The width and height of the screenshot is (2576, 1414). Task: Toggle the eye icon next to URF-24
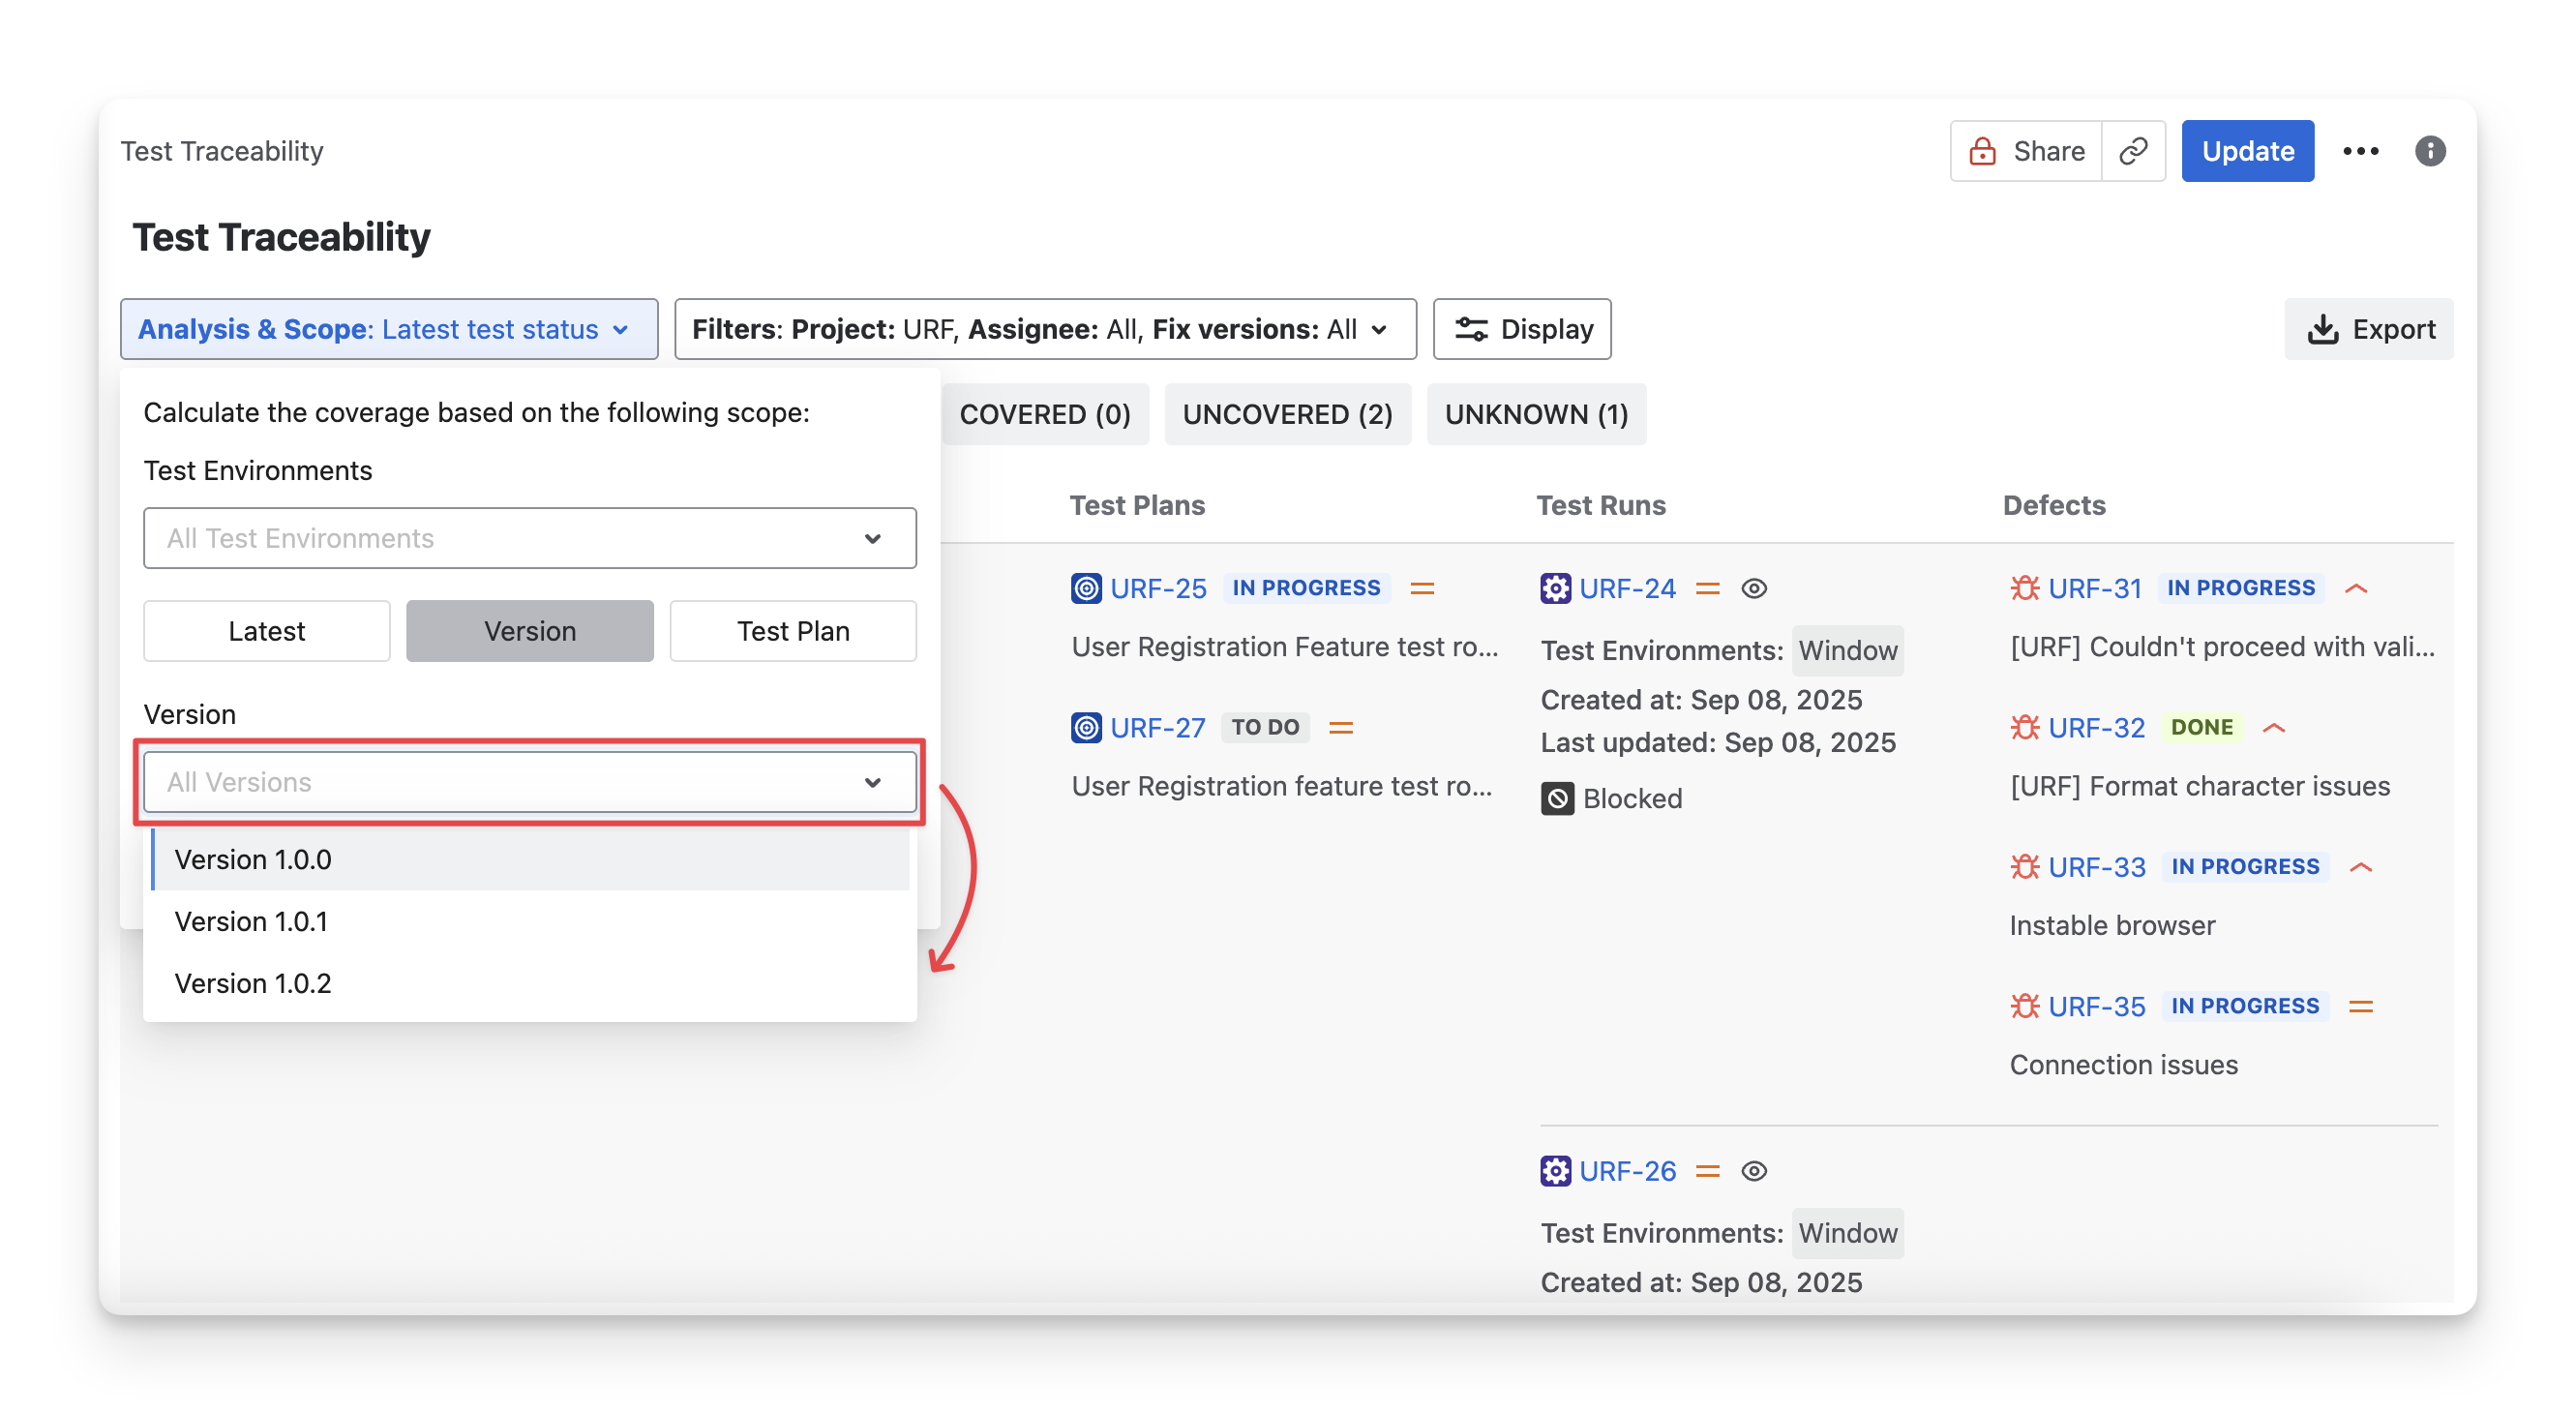click(x=1754, y=588)
